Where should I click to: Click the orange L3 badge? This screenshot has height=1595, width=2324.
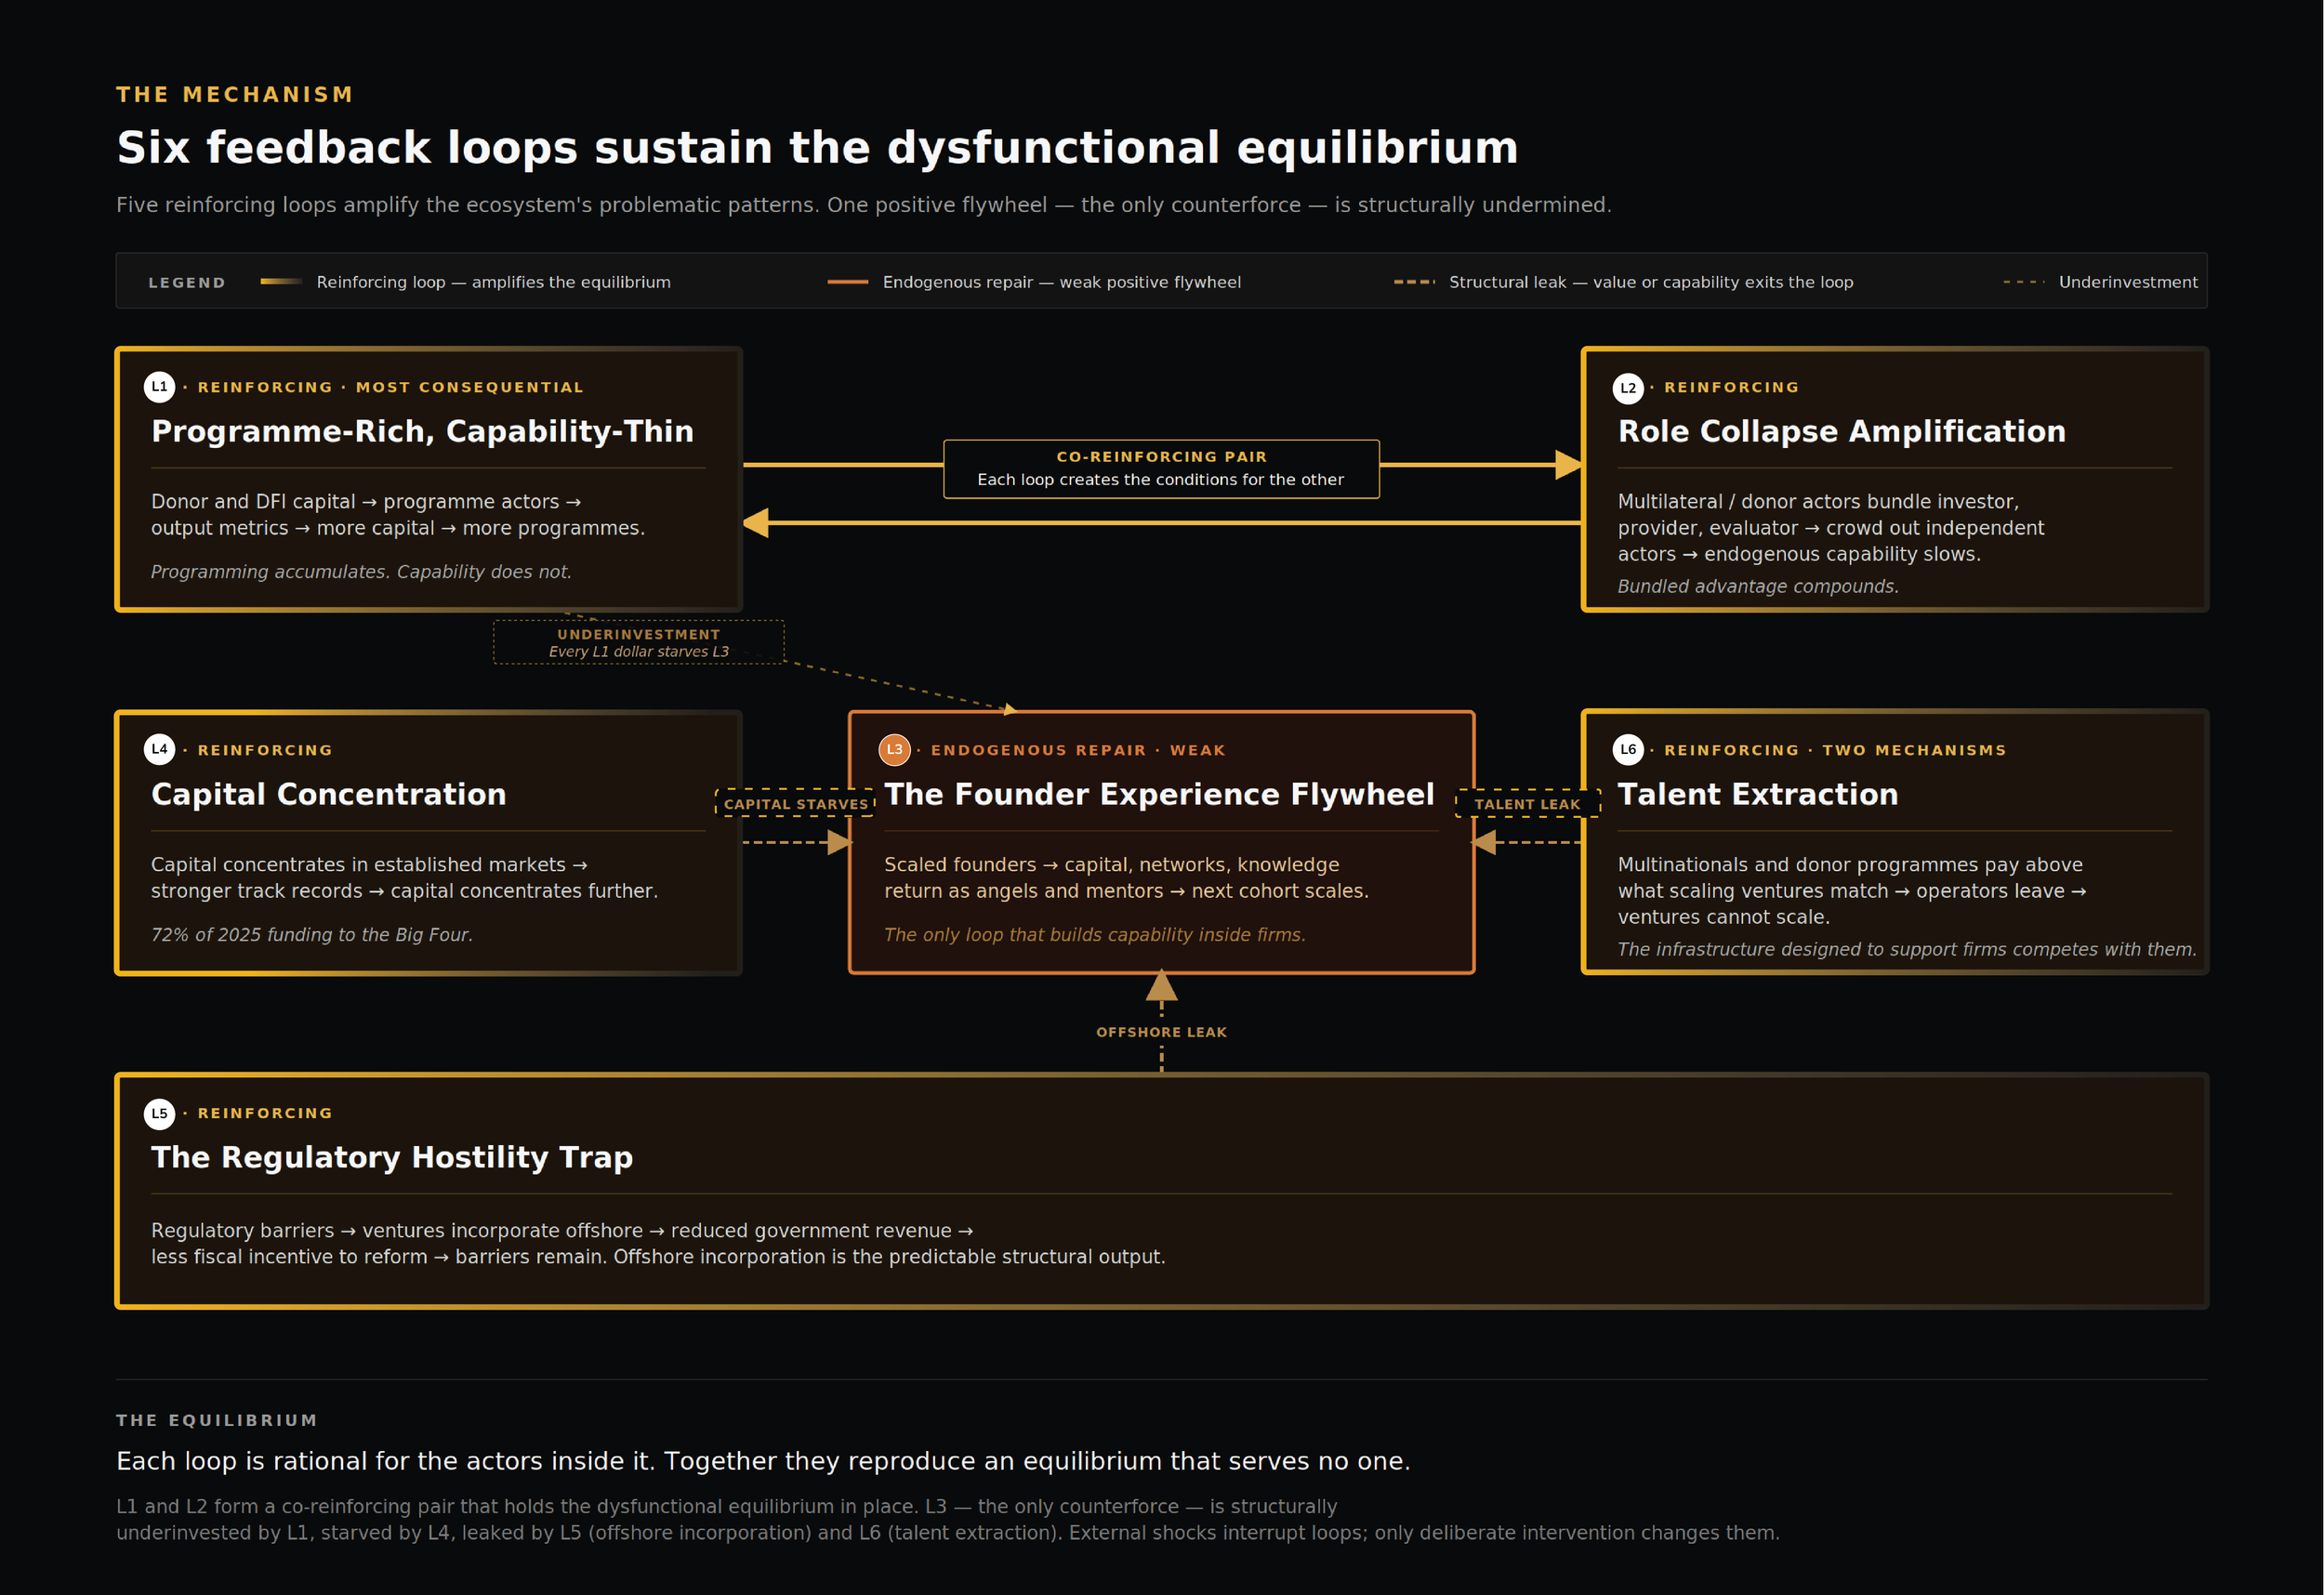[894, 749]
